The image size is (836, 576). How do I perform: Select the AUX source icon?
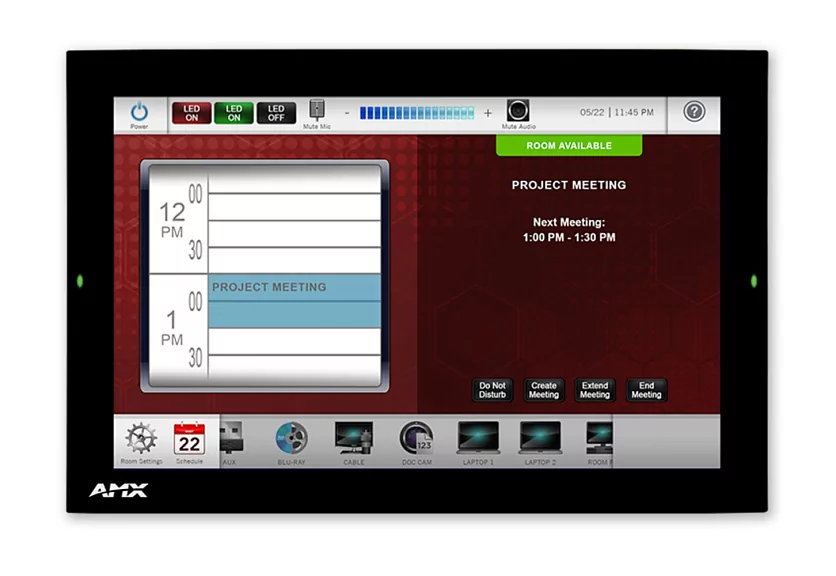click(229, 438)
